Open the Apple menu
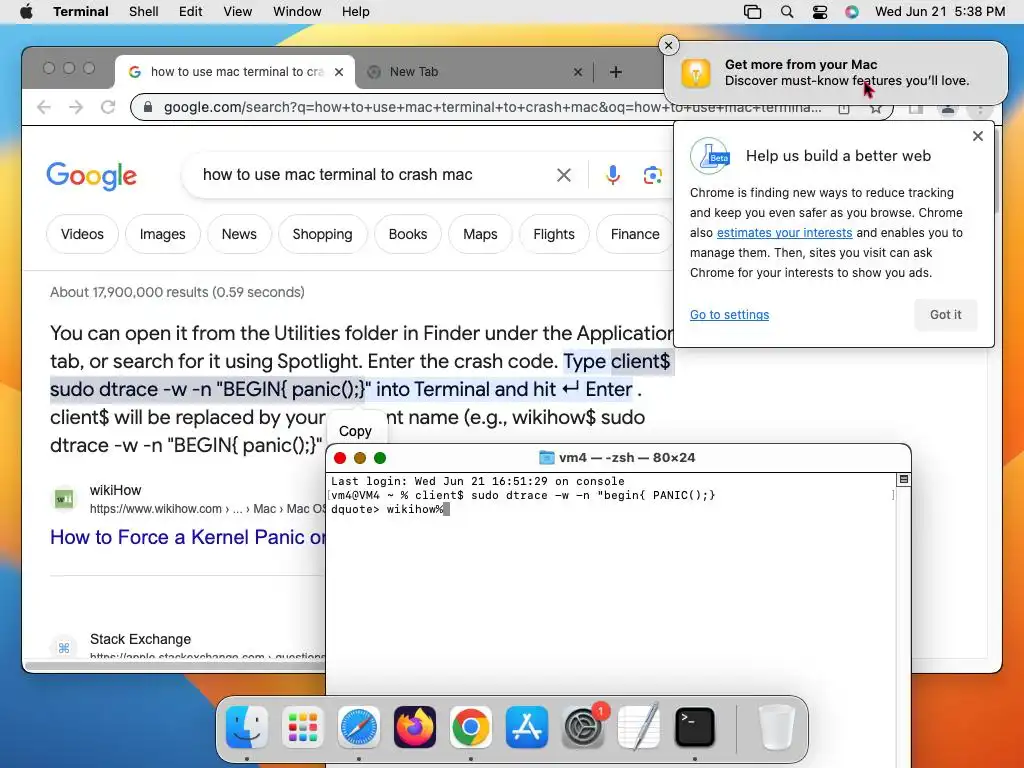The height and width of the screenshot is (768, 1024). [26, 12]
